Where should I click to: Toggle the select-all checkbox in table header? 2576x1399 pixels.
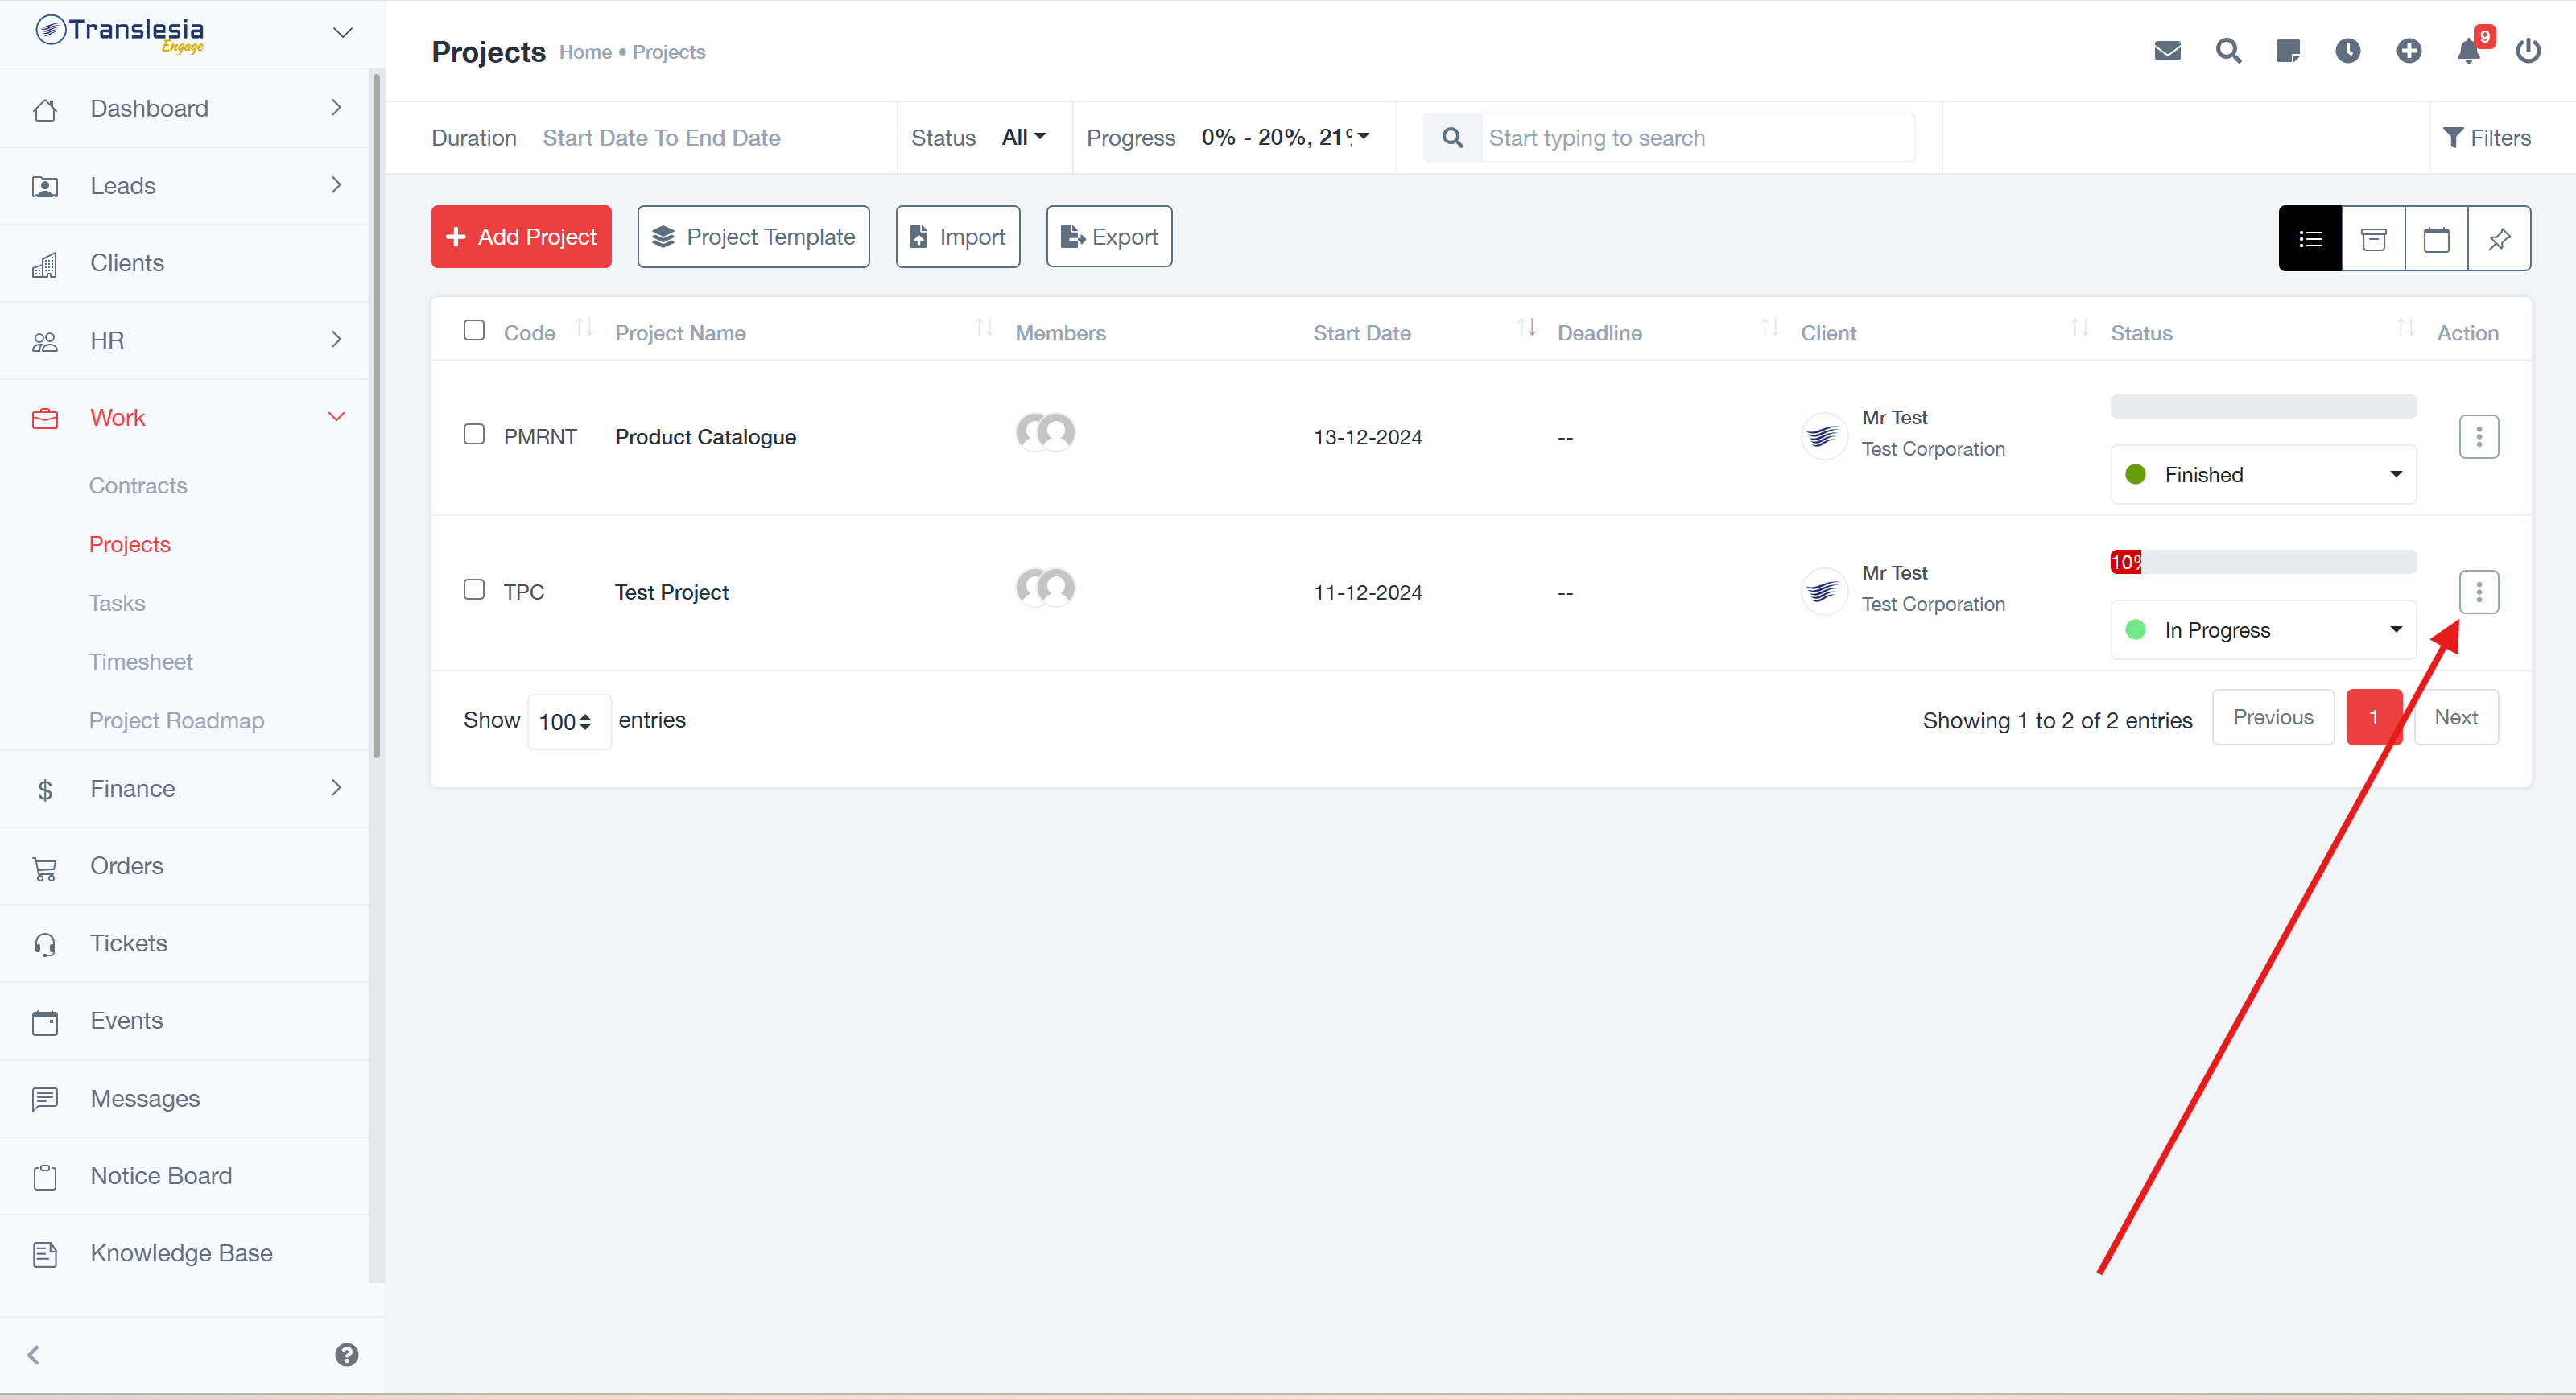click(474, 330)
